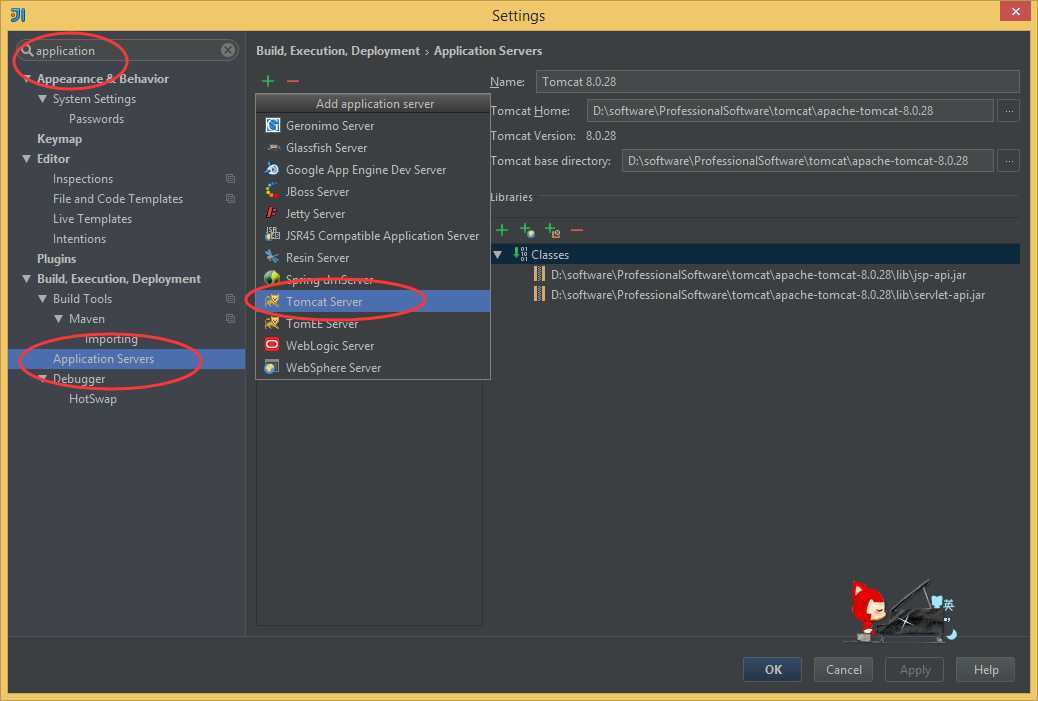Click the OK button
Screen dimensions: 1038x701
(x=773, y=669)
